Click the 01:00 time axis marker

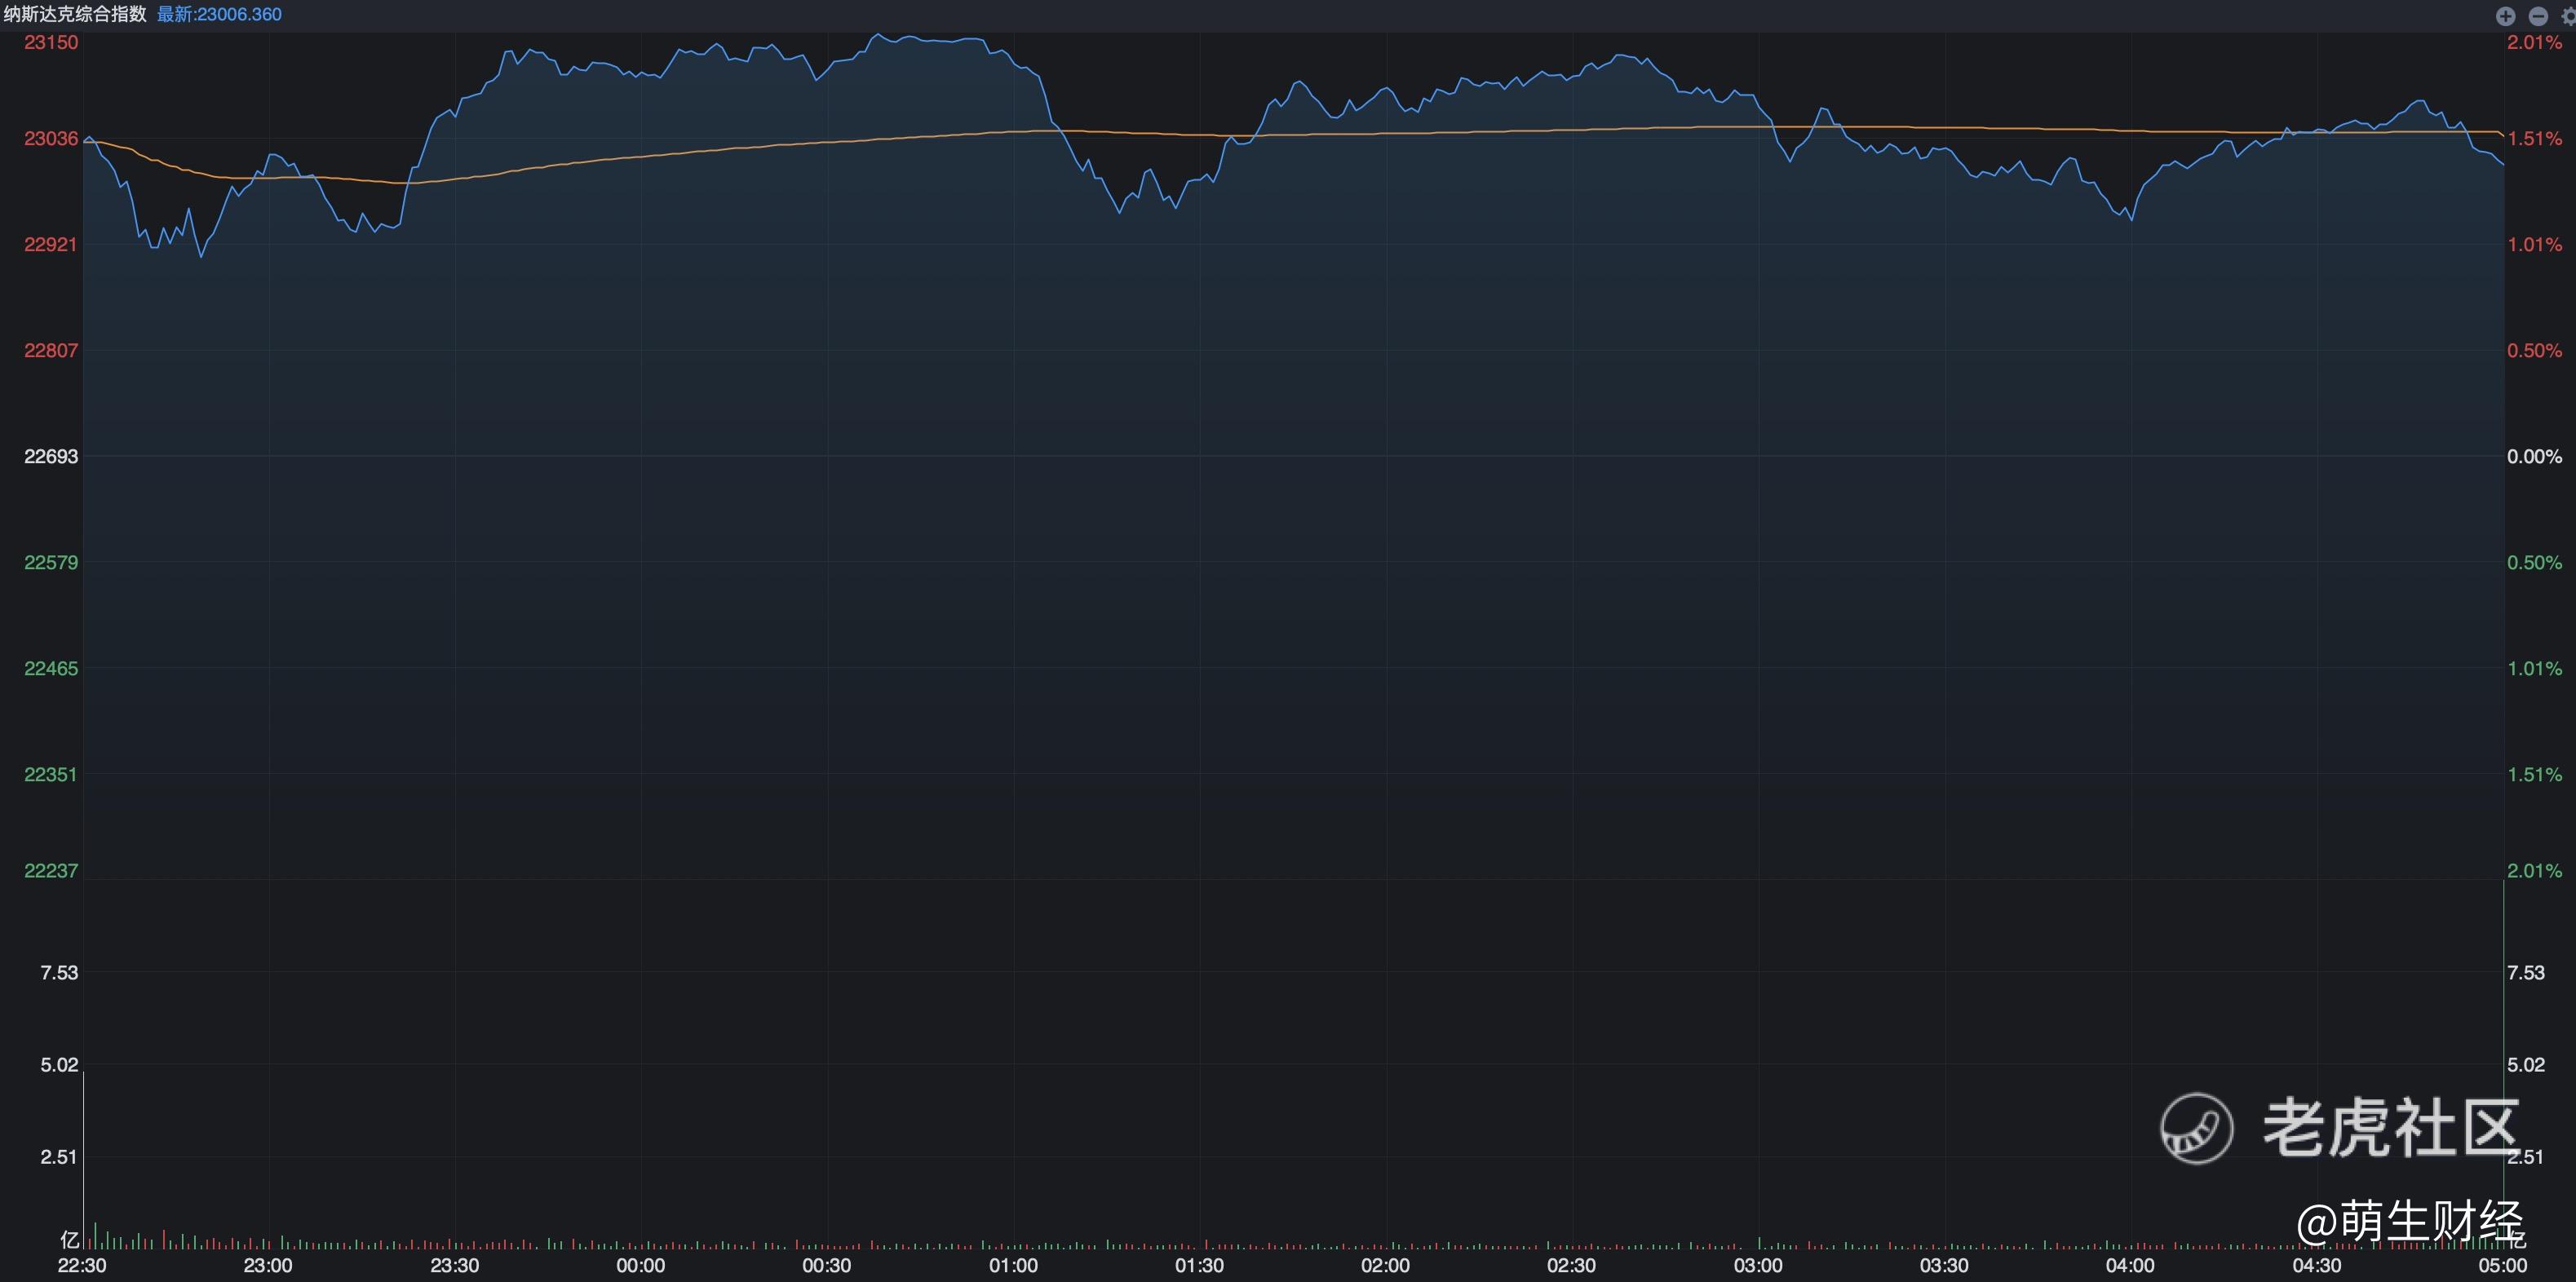[1013, 1265]
